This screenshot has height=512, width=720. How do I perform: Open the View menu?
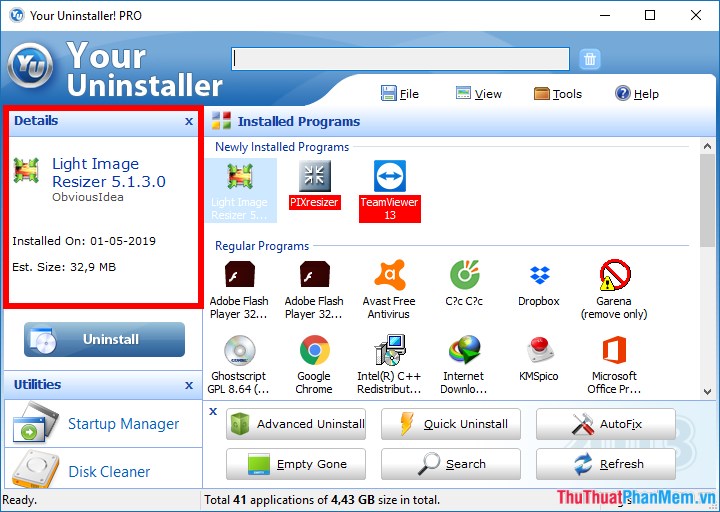[478, 93]
